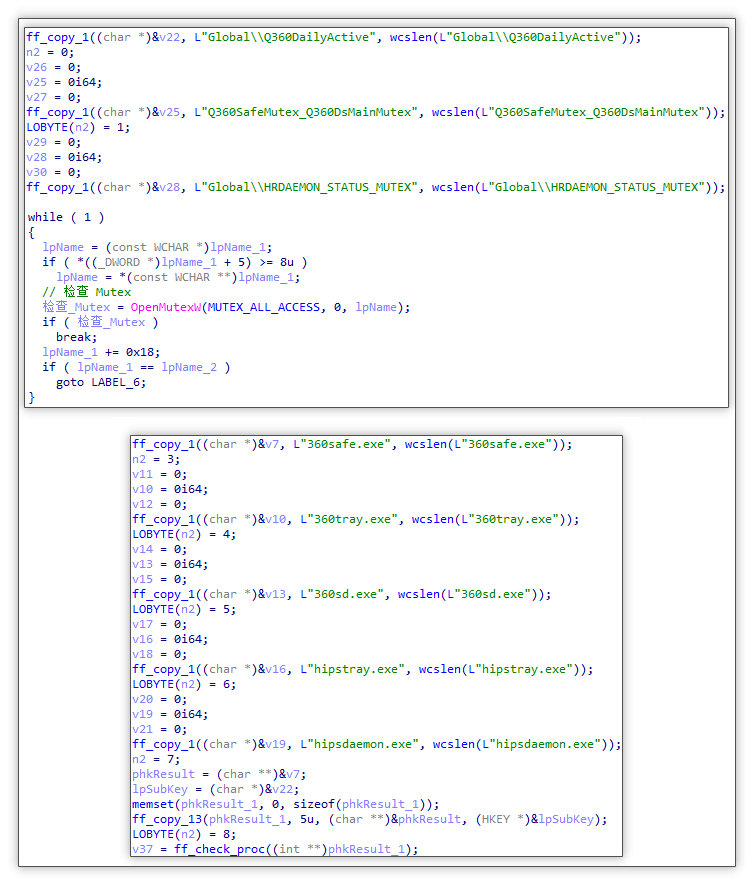Select the ff_copy_13 call line
The image size is (754, 885).
370,820
